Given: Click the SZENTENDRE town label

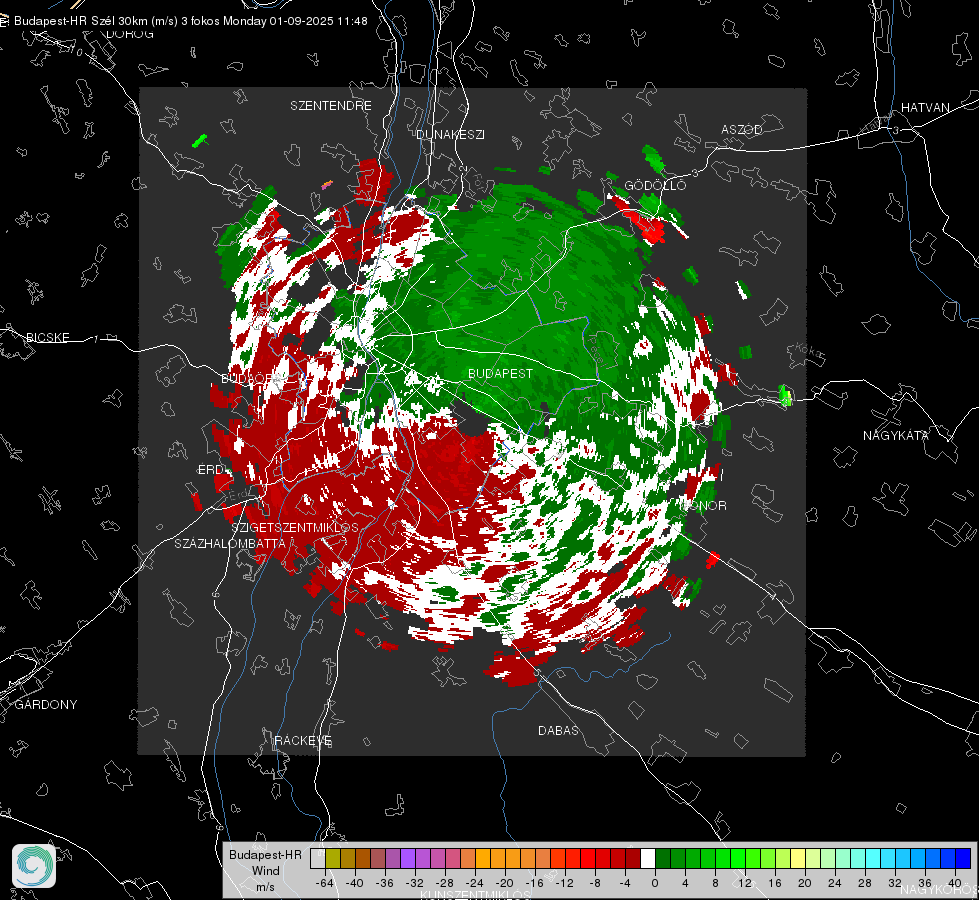Looking at the screenshot, I should pyautogui.click(x=331, y=106).
